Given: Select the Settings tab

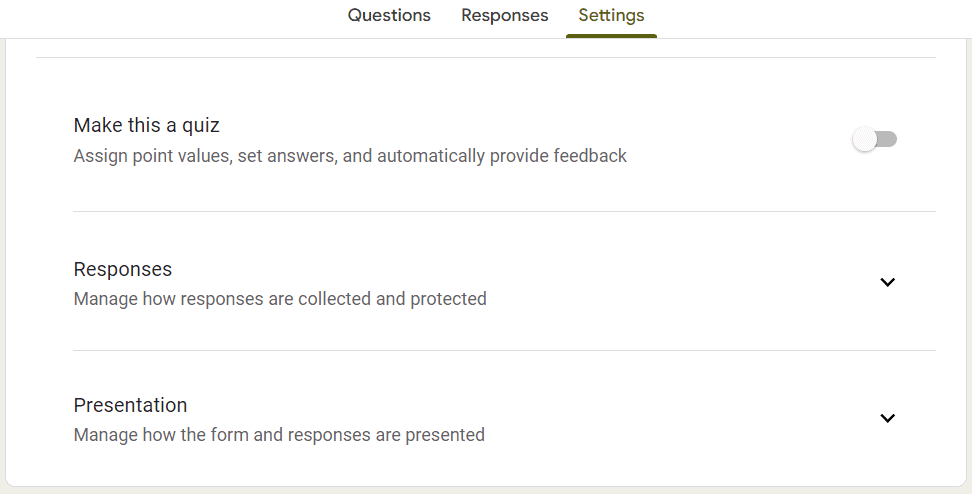Looking at the screenshot, I should click(x=611, y=15).
